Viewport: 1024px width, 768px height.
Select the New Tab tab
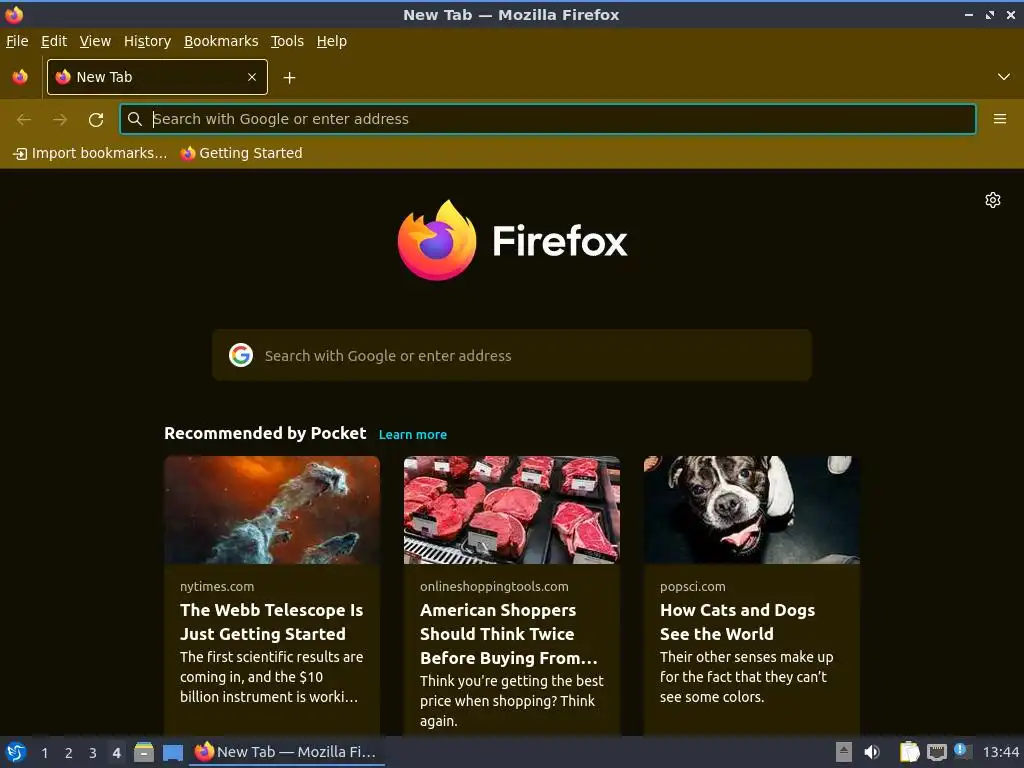157,77
